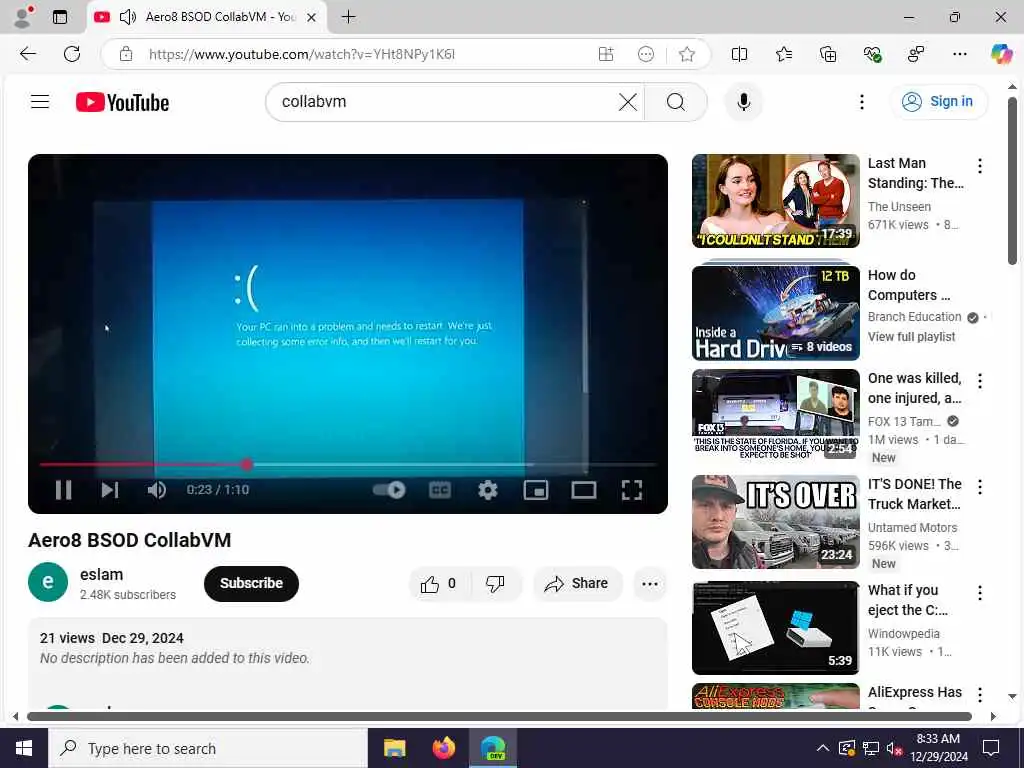Image resolution: width=1024 pixels, height=768 pixels.
Task: Share this video
Action: (x=578, y=584)
